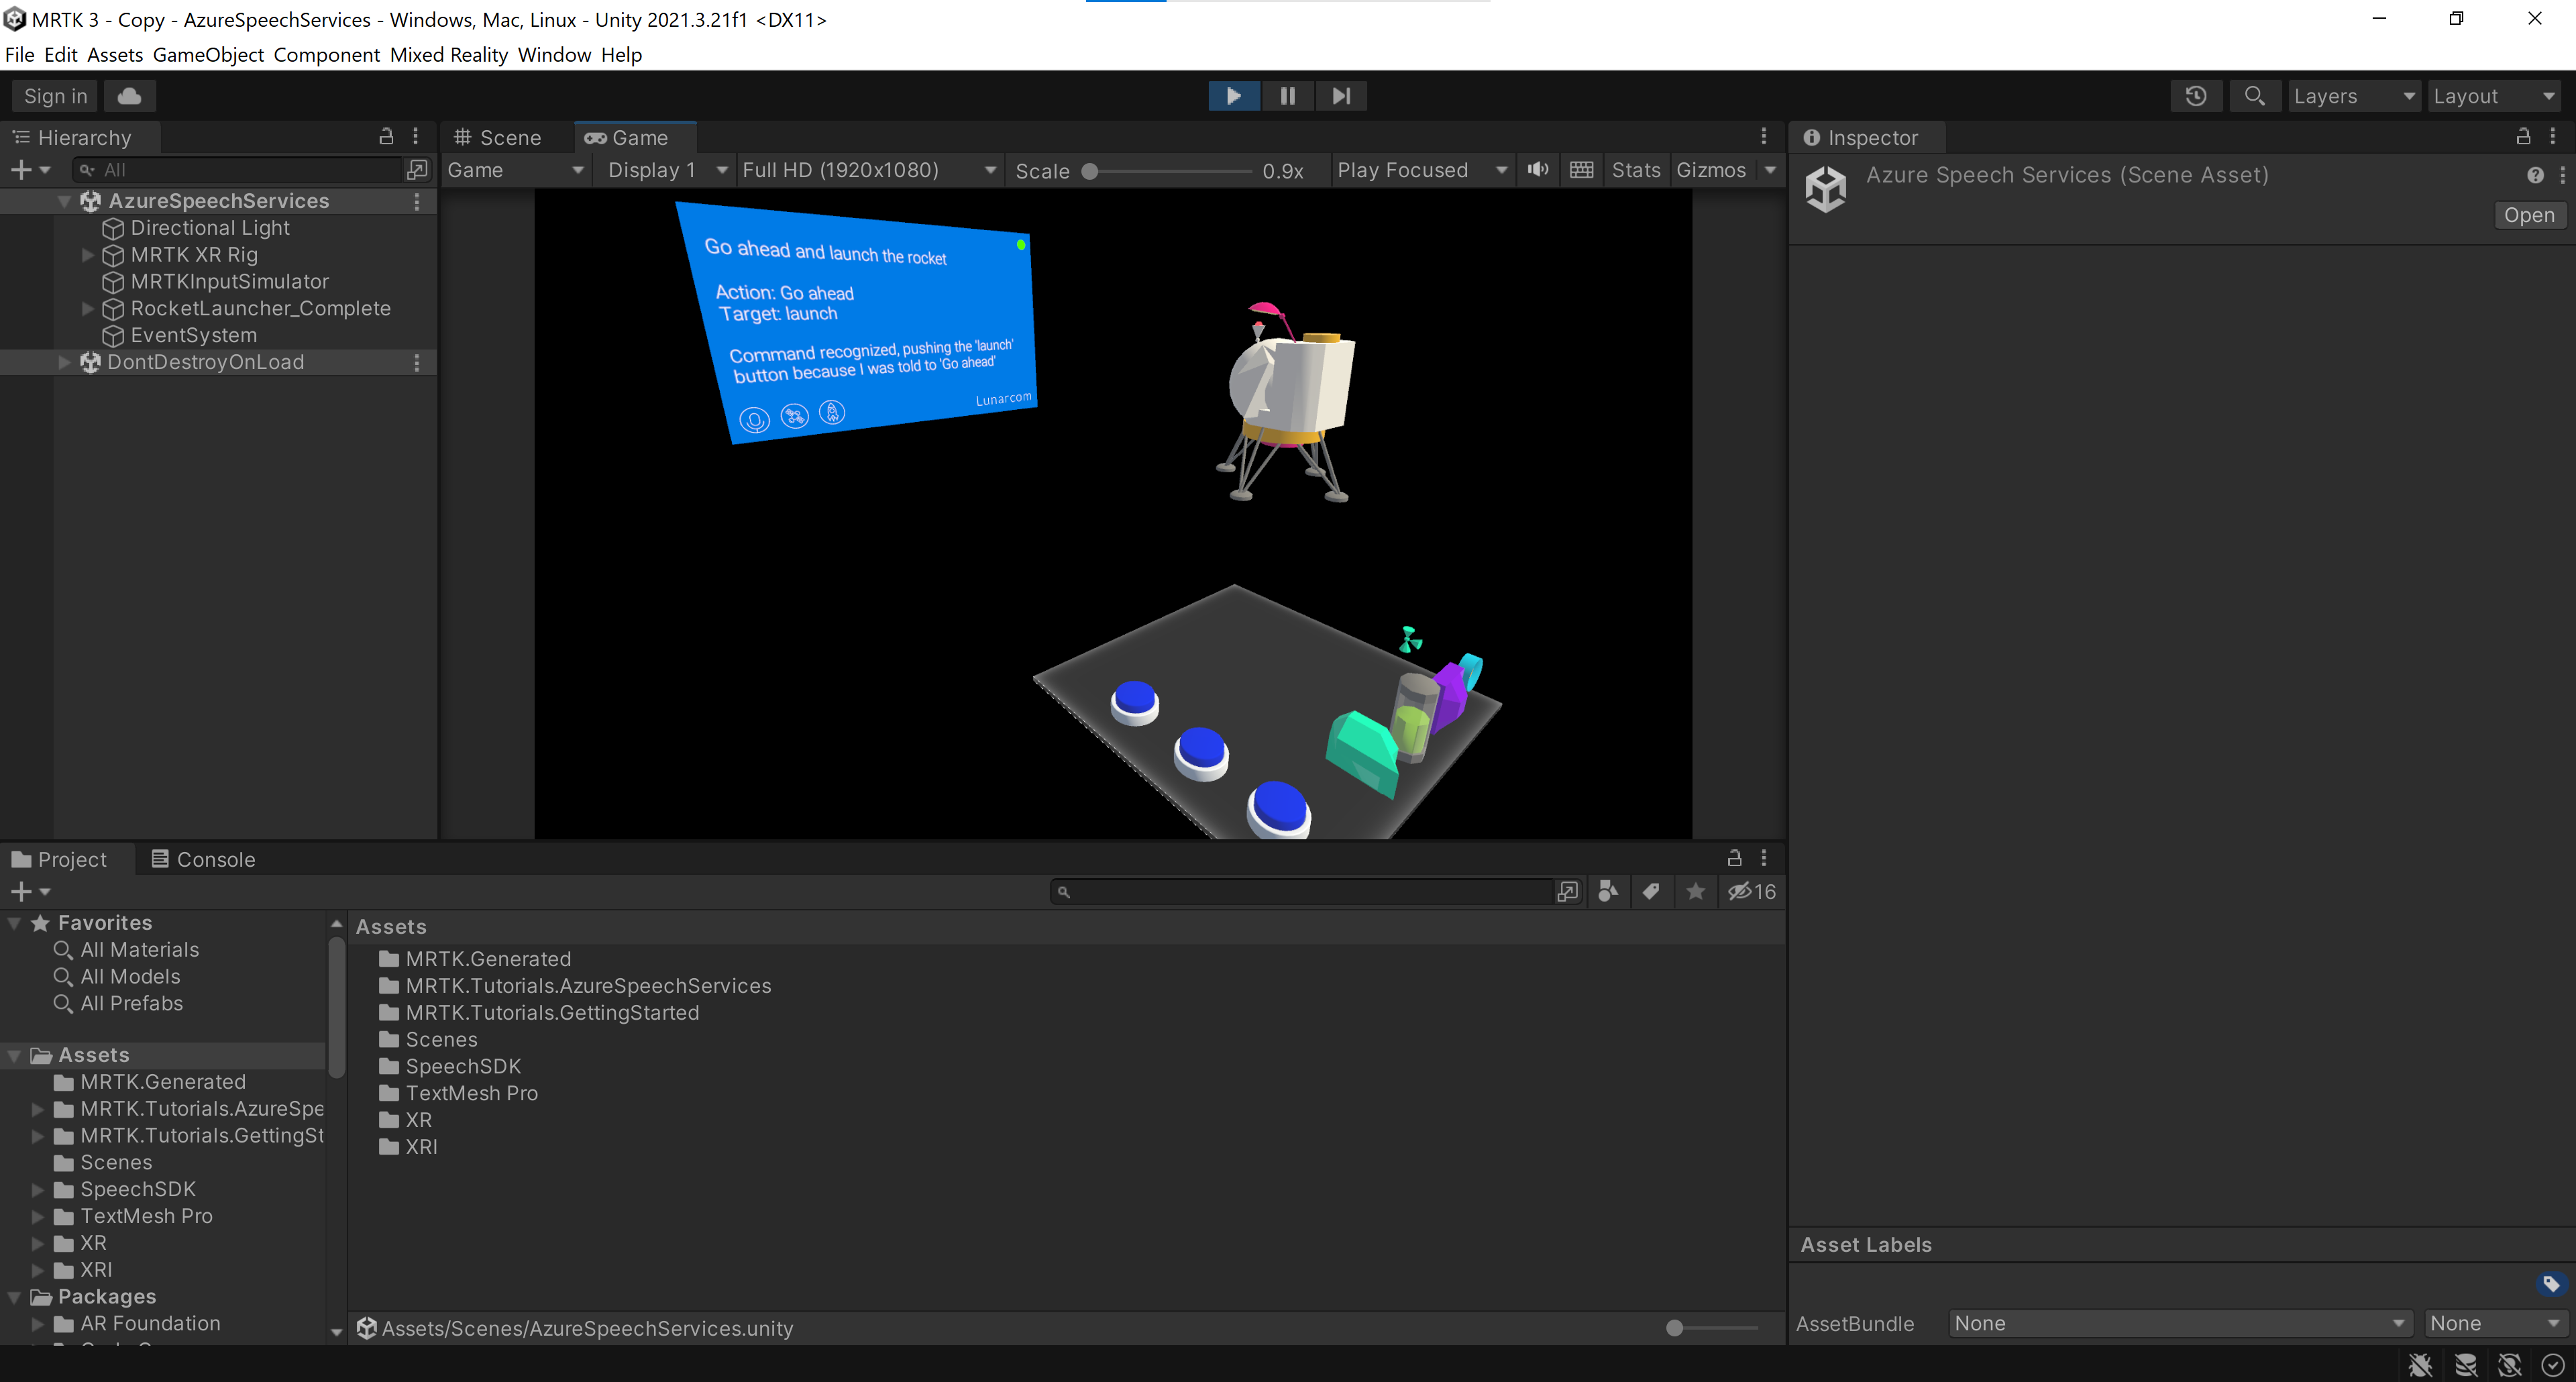This screenshot has height=1382, width=2576.
Task: Toggle the Inspector panel lock
Action: (x=2524, y=137)
